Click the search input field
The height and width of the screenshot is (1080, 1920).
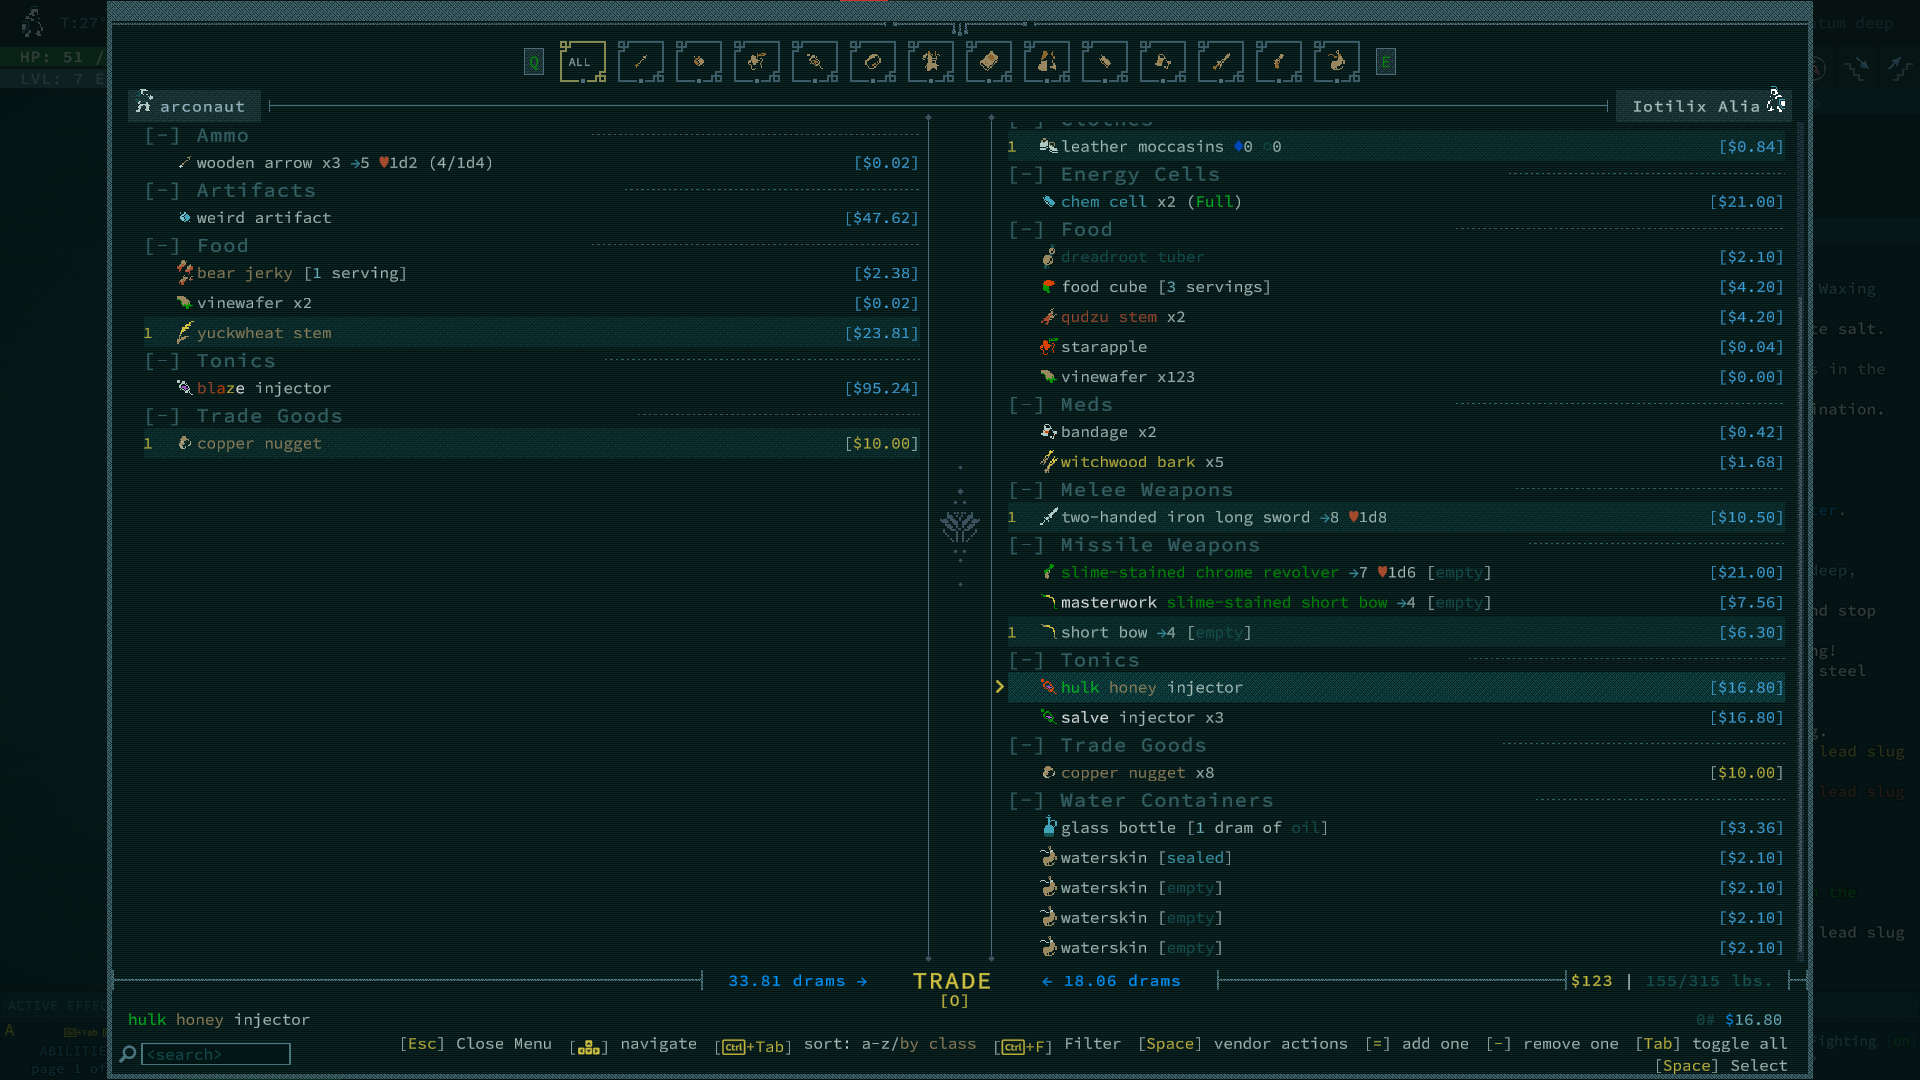pyautogui.click(x=215, y=1054)
